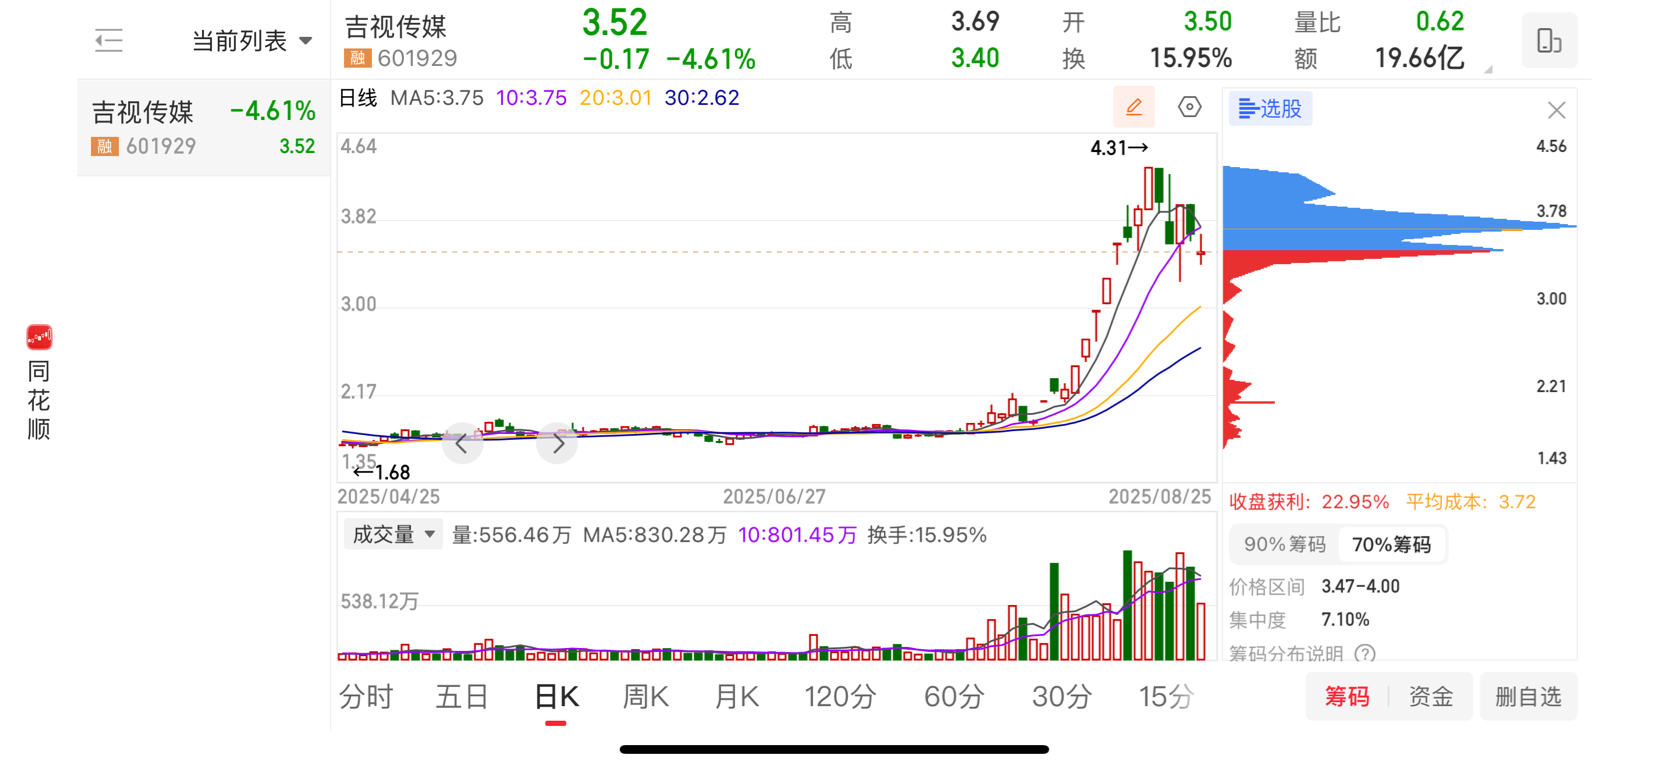Close the chip distribution panel

[1556, 110]
